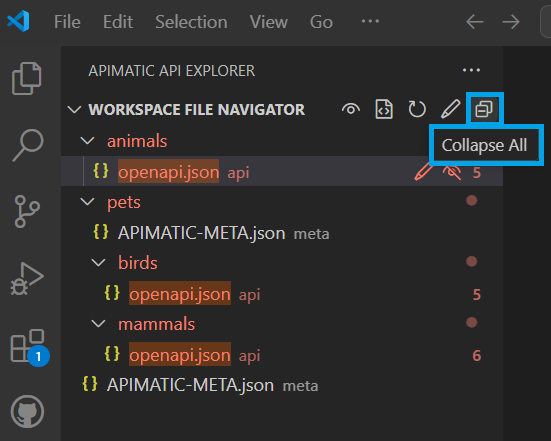This screenshot has width=551, height=441.
Task: Open the Explorer view in activity bar
Action: (x=27, y=78)
